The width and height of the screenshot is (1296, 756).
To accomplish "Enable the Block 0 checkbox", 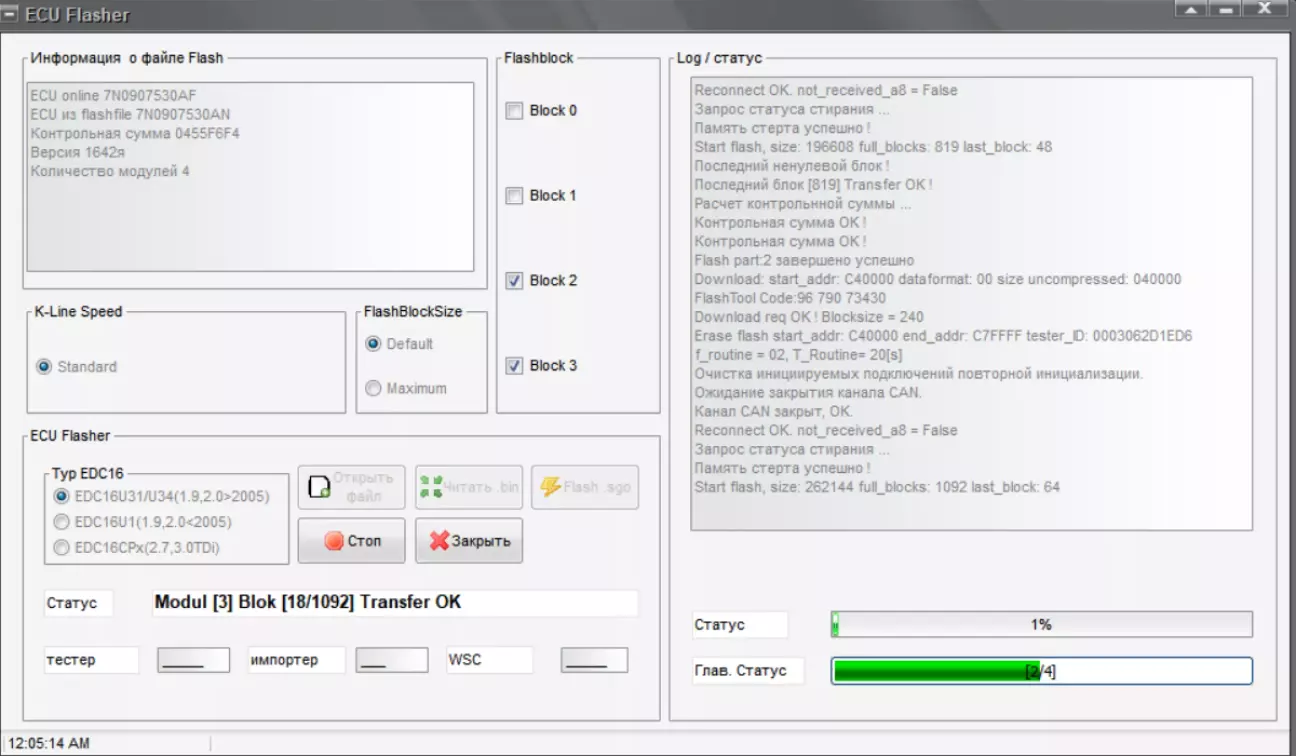I will 514,111.
